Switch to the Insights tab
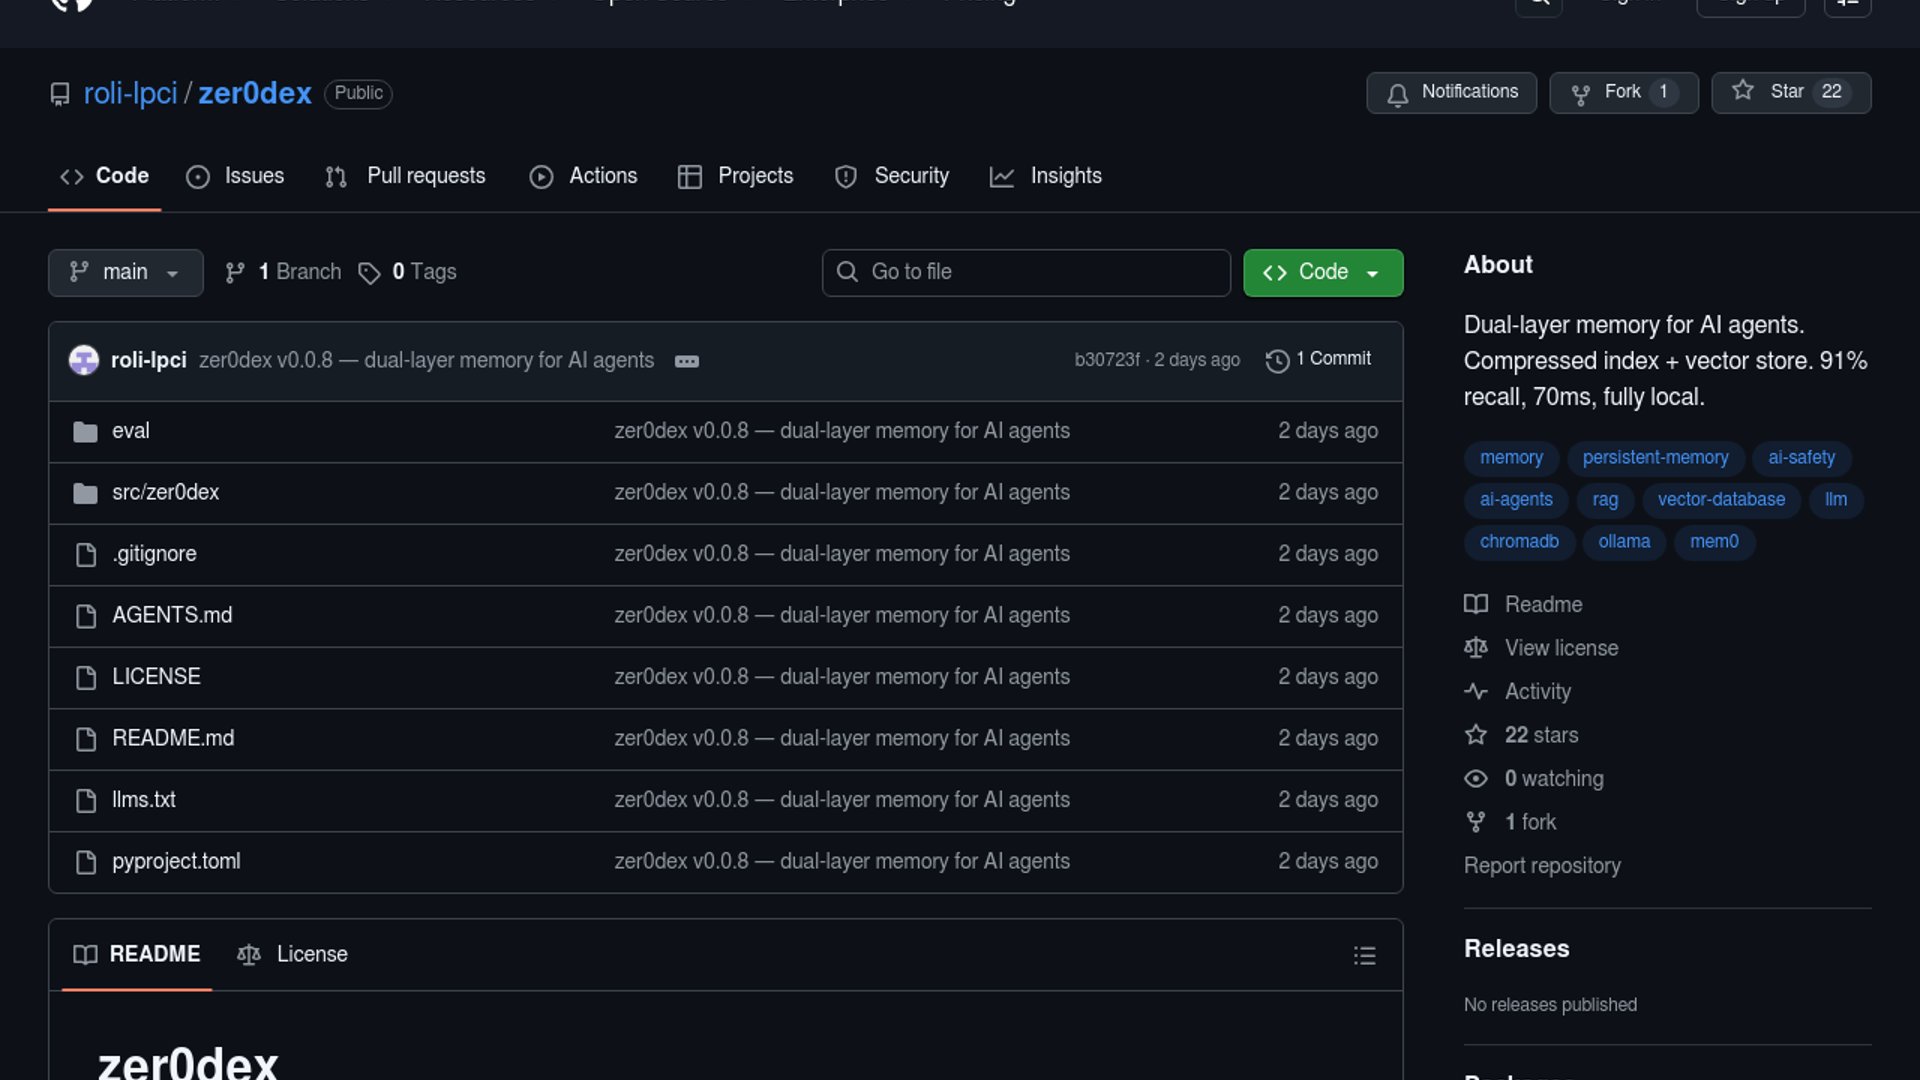Image resolution: width=1920 pixels, height=1080 pixels. pos(1046,176)
